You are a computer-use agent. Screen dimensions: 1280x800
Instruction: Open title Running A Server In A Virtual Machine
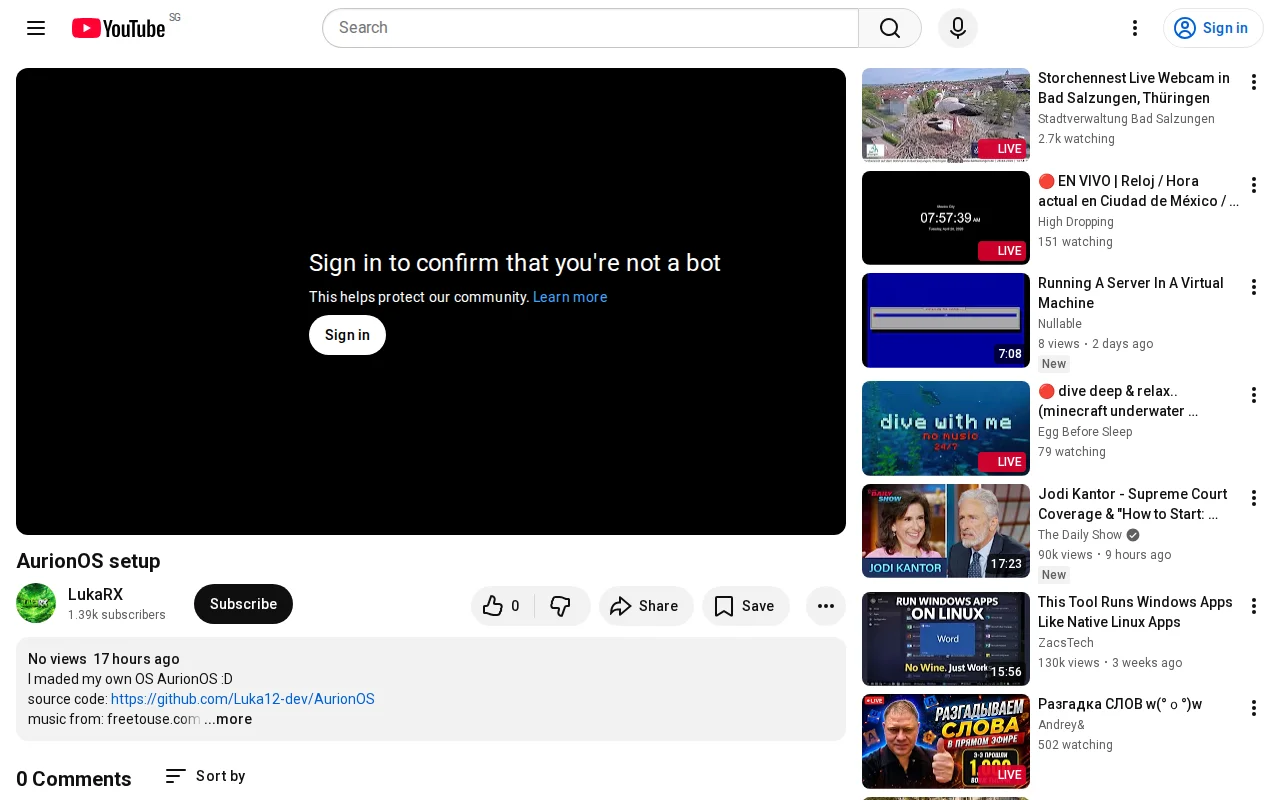pos(1131,293)
